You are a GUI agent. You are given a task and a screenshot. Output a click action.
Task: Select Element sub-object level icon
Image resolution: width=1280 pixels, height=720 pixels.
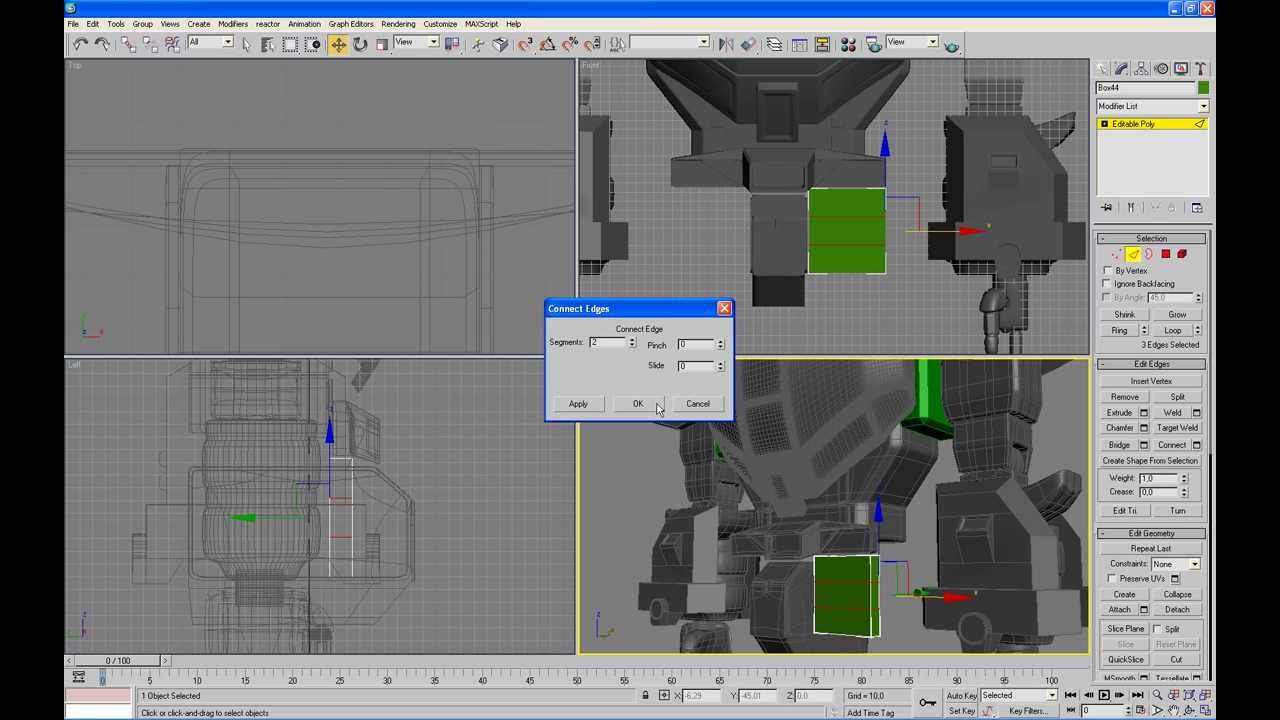(x=1181, y=254)
